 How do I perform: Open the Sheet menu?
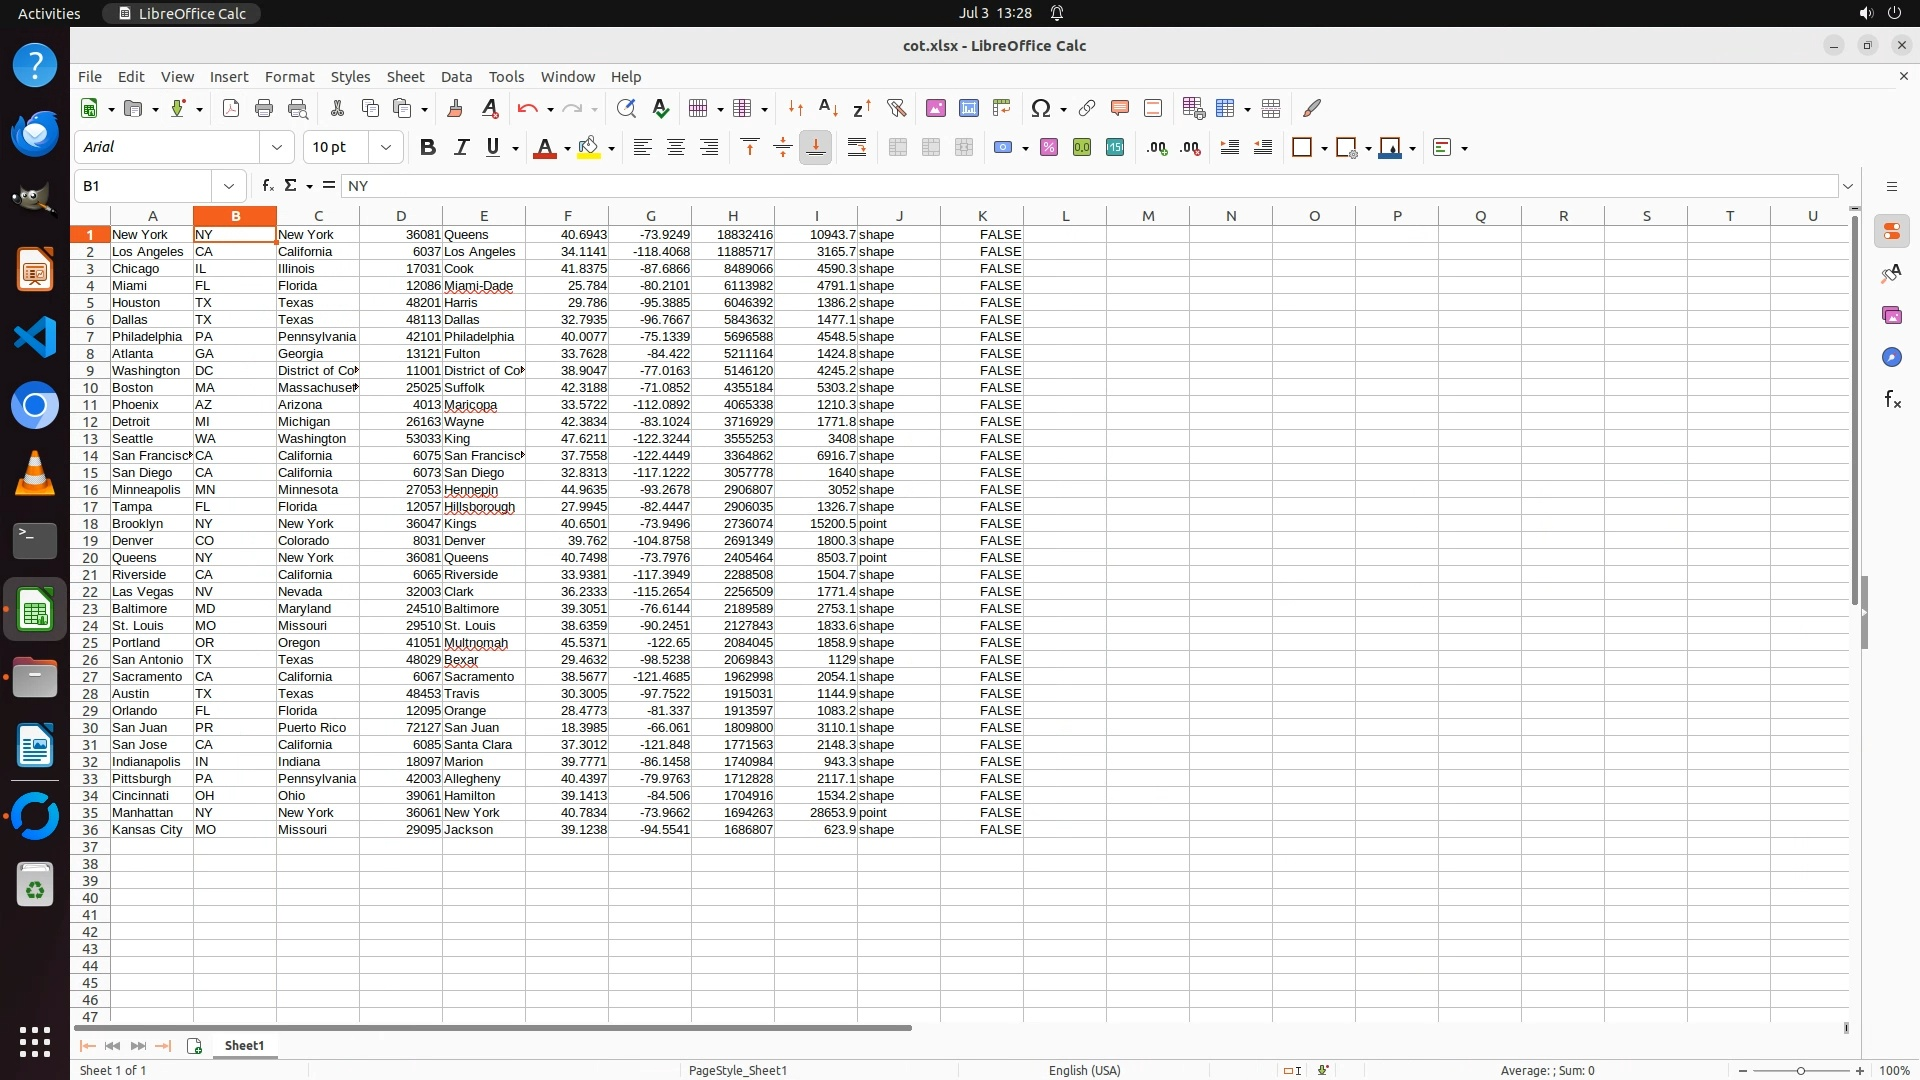405,77
